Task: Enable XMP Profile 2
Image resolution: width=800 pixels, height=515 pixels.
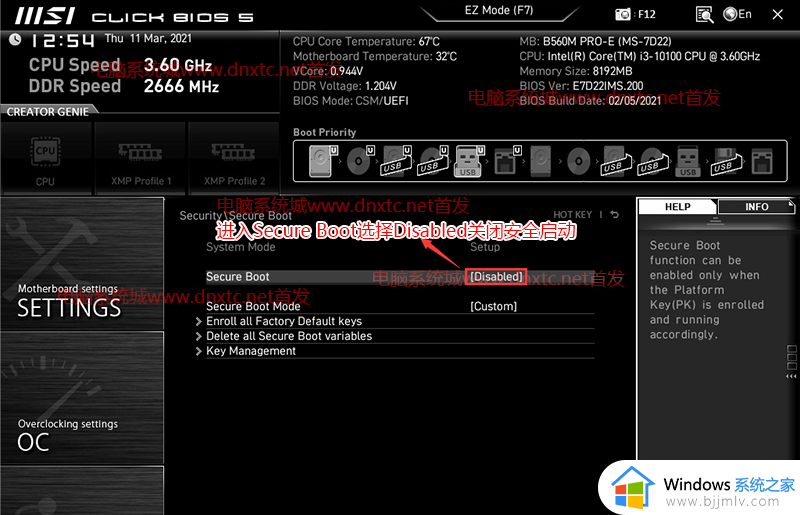Action: coord(234,159)
